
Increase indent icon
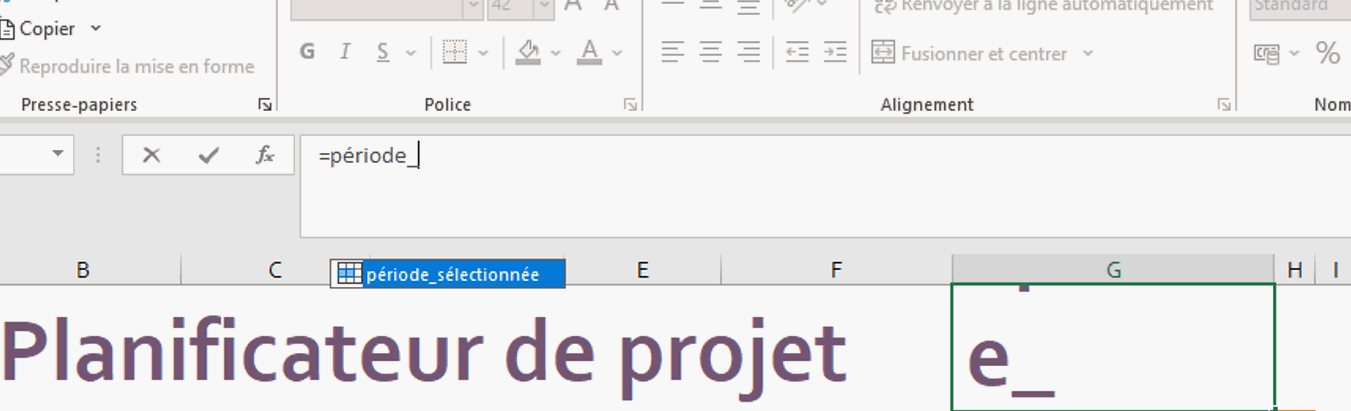pyautogui.click(x=834, y=53)
